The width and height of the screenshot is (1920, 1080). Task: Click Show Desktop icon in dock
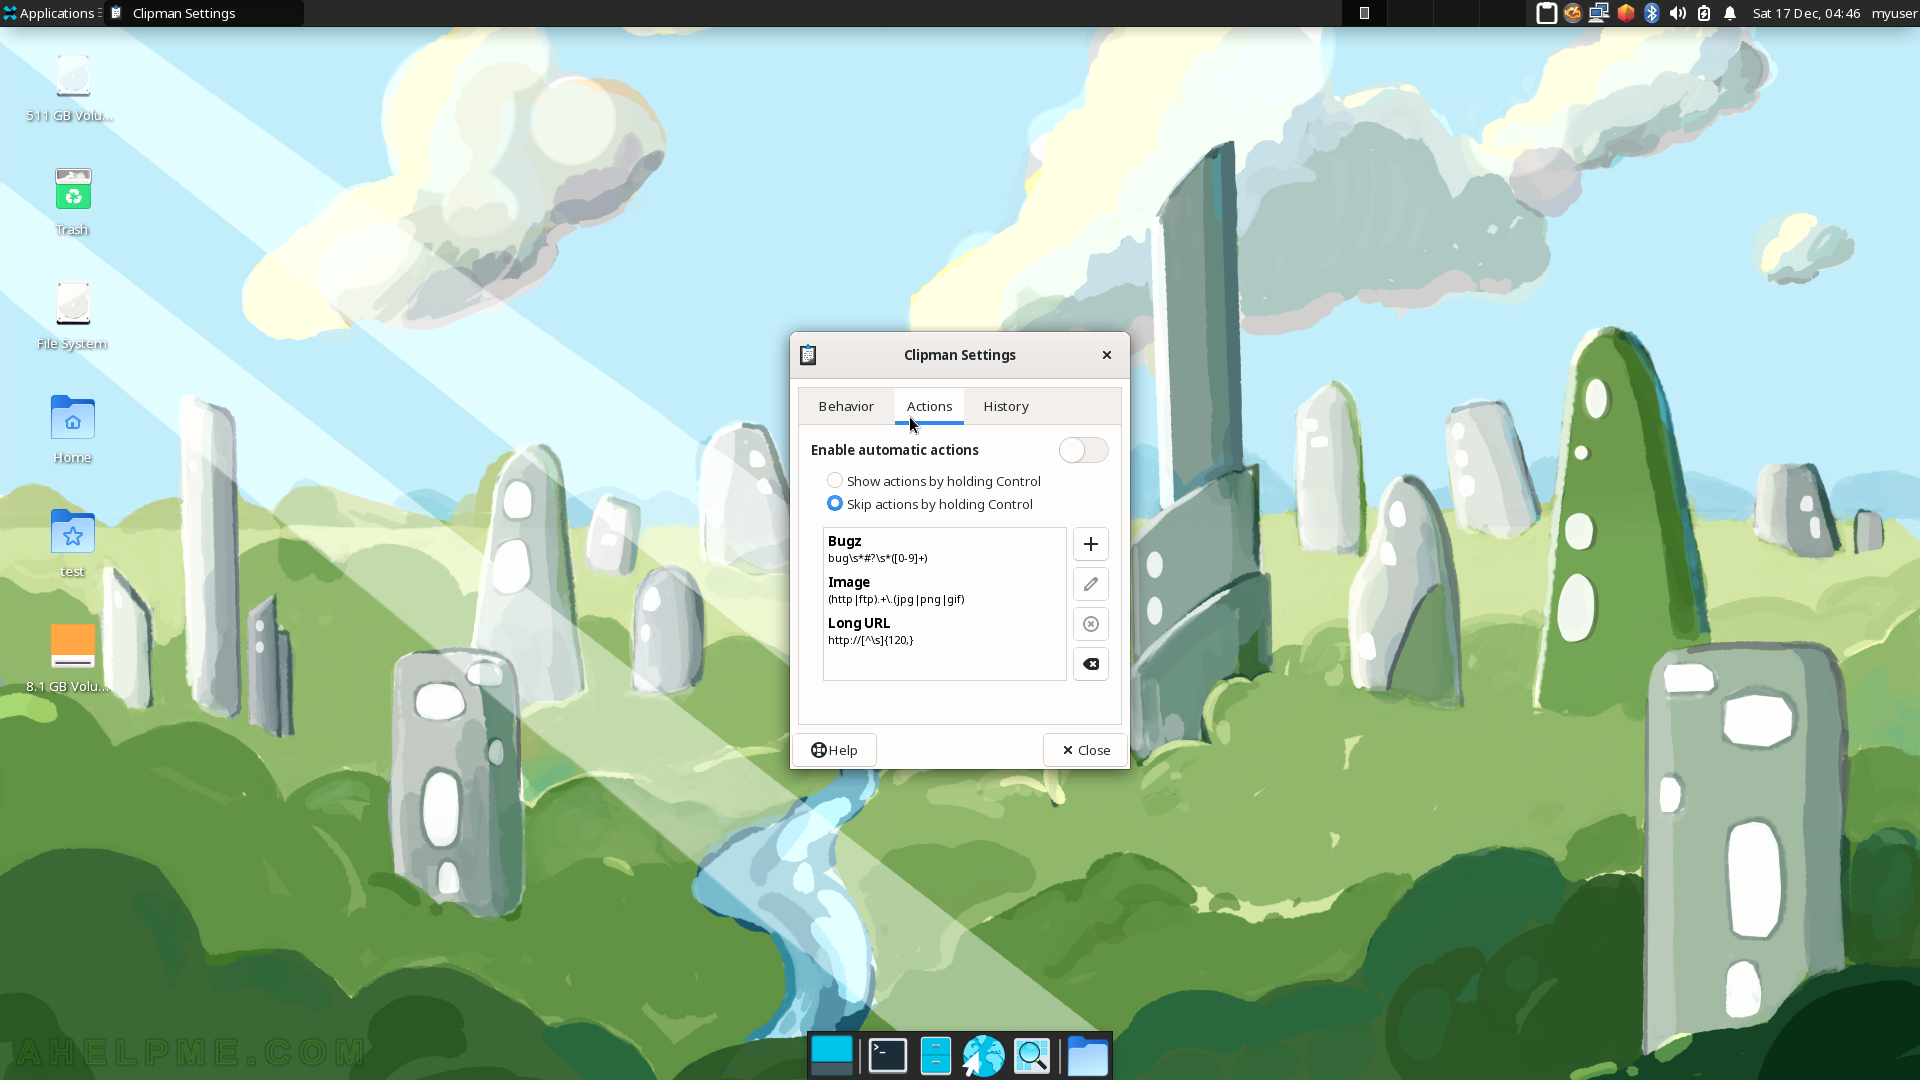click(x=832, y=1056)
